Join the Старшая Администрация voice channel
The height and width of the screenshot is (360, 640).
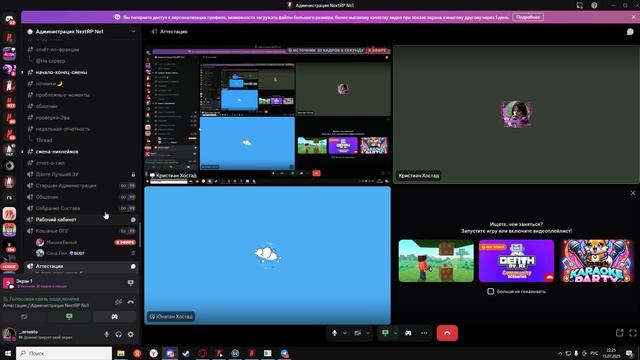click(81, 186)
